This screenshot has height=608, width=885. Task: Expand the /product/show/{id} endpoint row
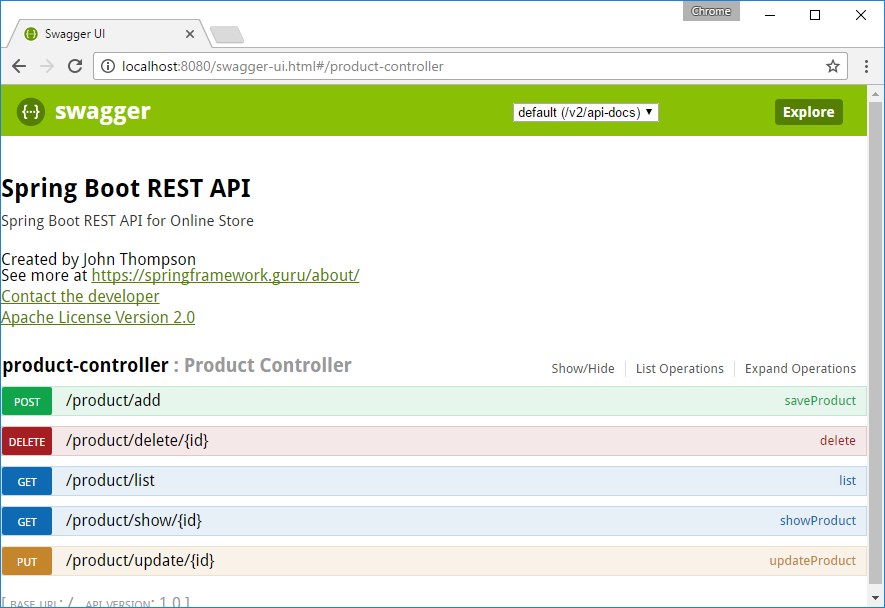coord(140,520)
